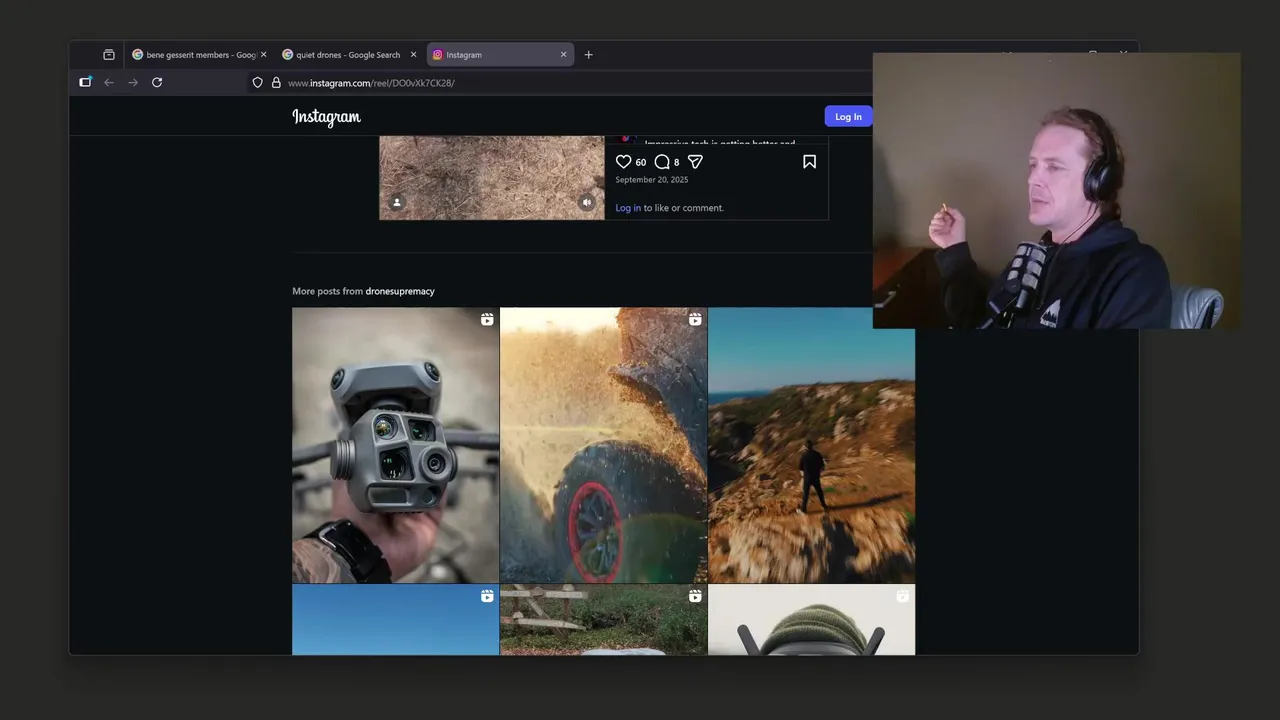Open the picnic bench reel thumbnail

click(x=603, y=620)
